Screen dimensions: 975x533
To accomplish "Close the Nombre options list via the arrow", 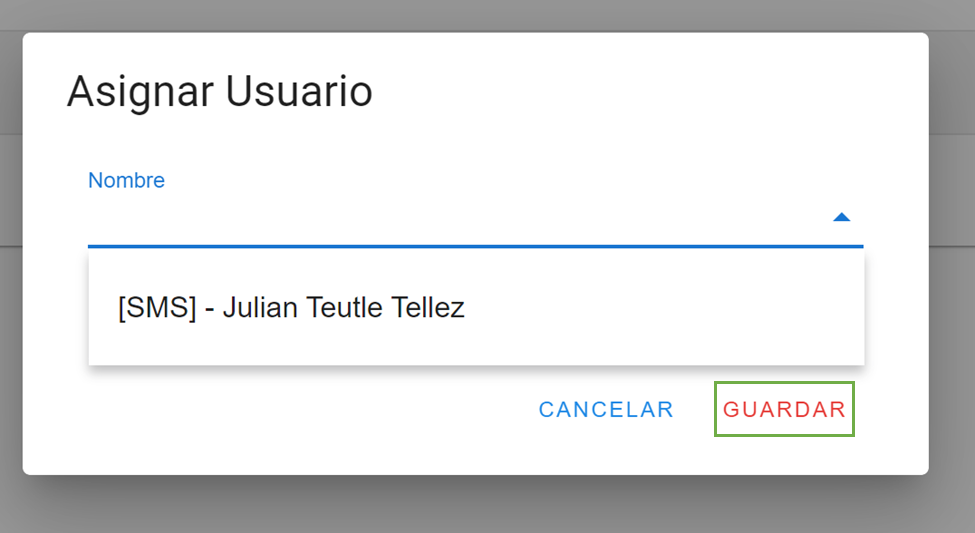I will [x=841, y=217].
